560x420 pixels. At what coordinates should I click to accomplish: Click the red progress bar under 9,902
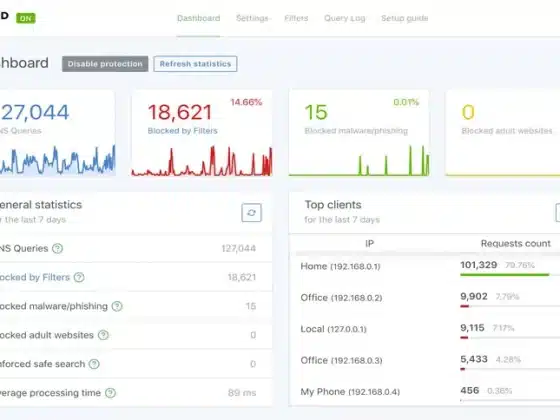pos(464,306)
